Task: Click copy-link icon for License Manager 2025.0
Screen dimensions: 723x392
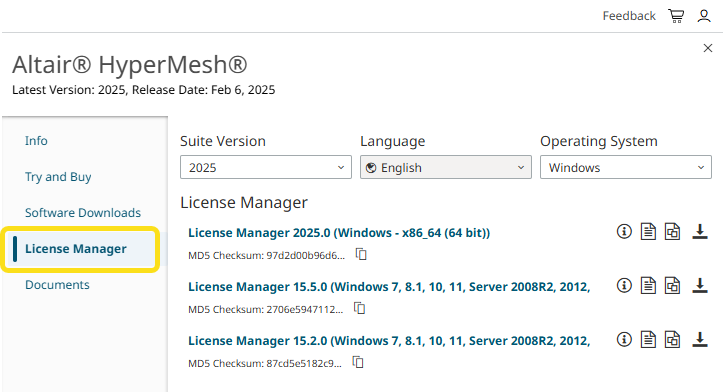Action: 672,232
